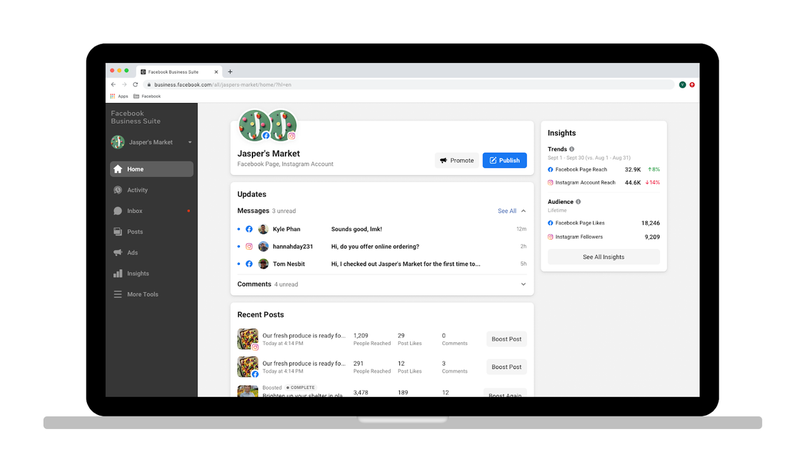Click the browser forward arrow
Viewport: 800px width, 472px height.
coord(124,85)
